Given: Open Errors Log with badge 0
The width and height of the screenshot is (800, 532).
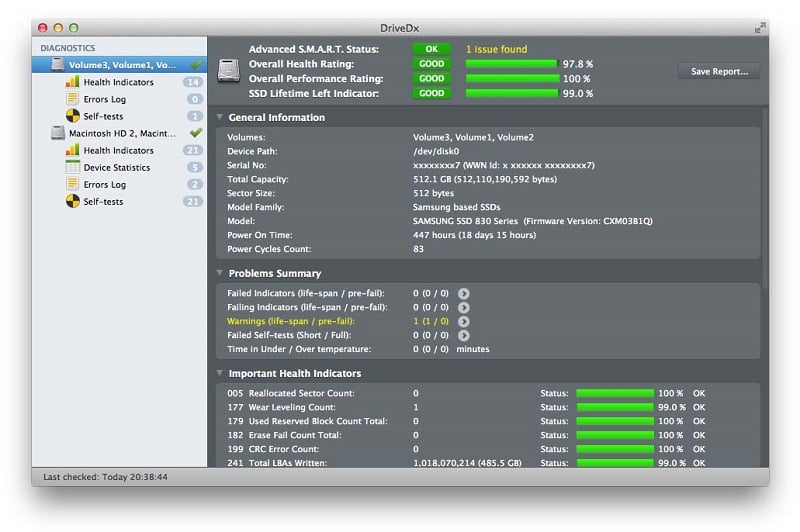Looking at the screenshot, I should click(119, 99).
